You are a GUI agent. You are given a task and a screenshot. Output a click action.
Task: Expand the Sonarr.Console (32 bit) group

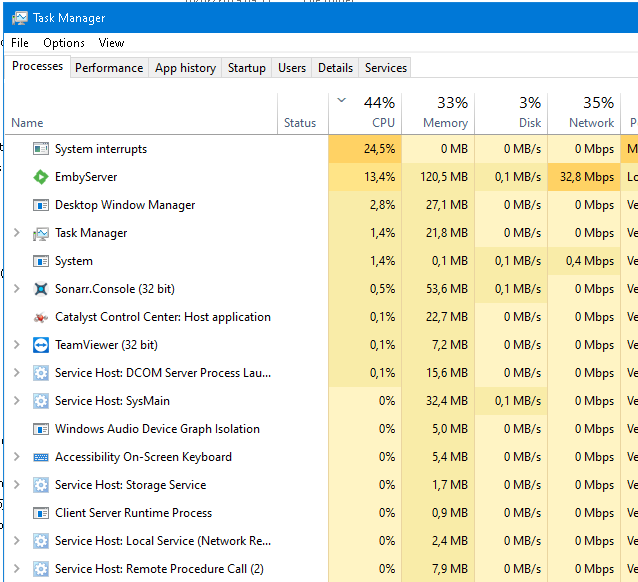click(16, 289)
